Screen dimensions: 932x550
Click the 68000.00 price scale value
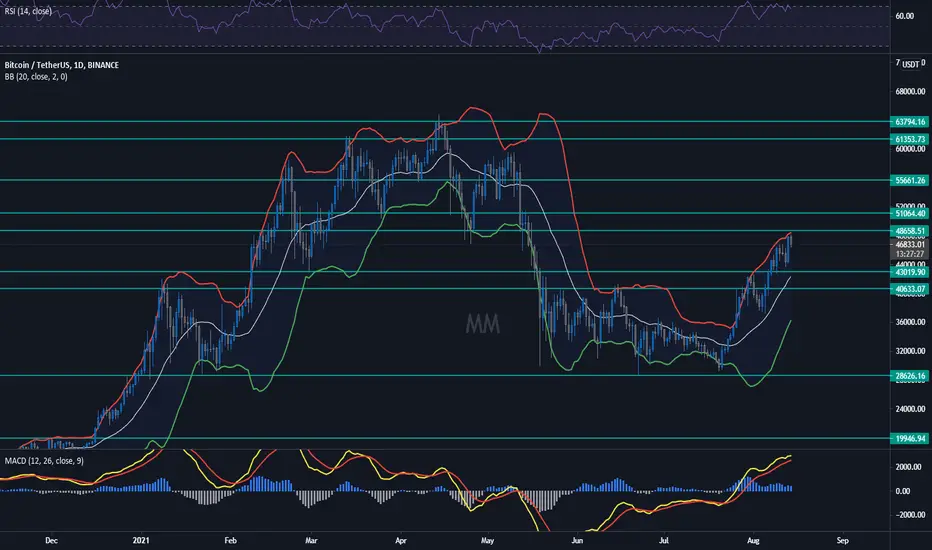coord(910,92)
